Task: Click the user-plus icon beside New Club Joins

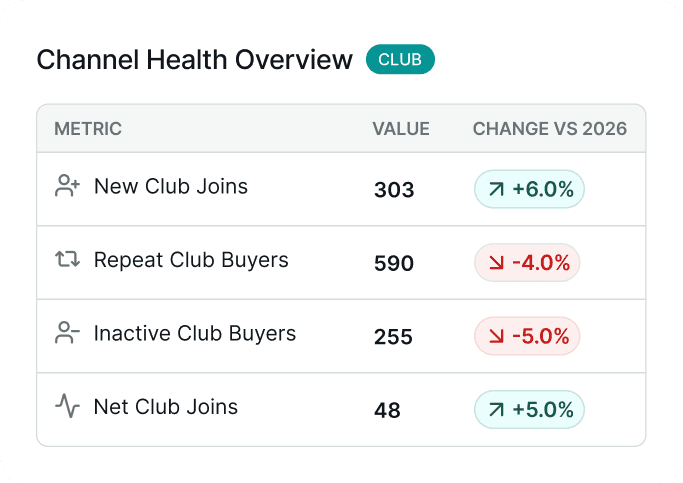Action: (x=68, y=186)
